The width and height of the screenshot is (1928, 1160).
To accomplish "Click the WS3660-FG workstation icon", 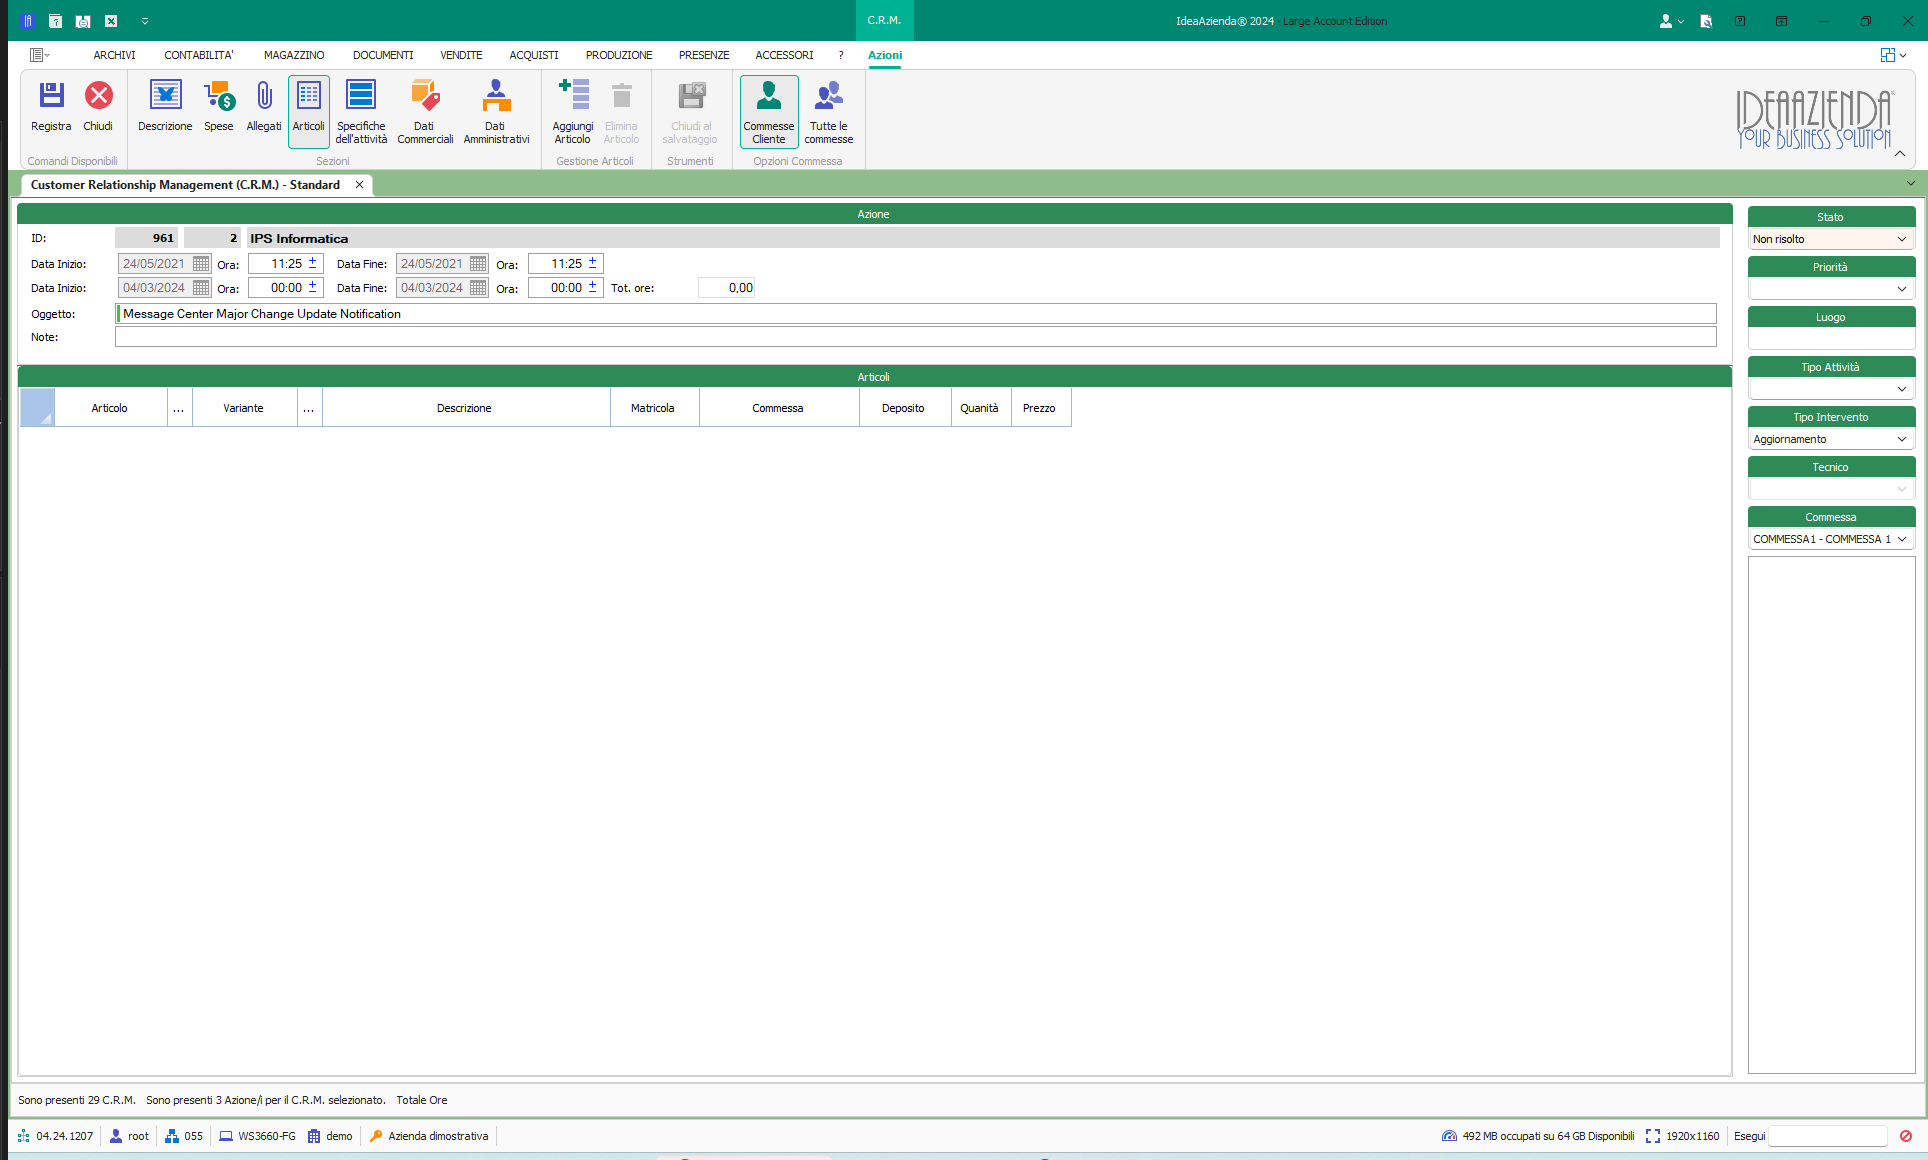I will click(226, 1136).
